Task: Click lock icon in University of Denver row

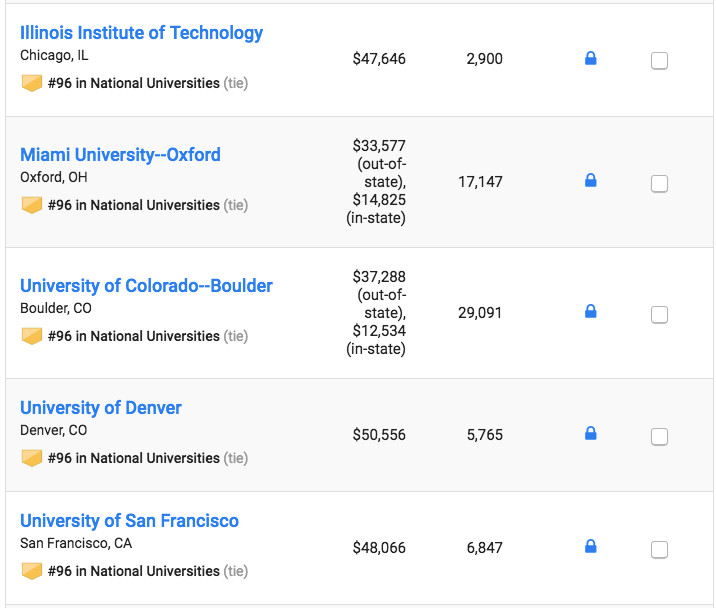Action: (x=590, y=434)
